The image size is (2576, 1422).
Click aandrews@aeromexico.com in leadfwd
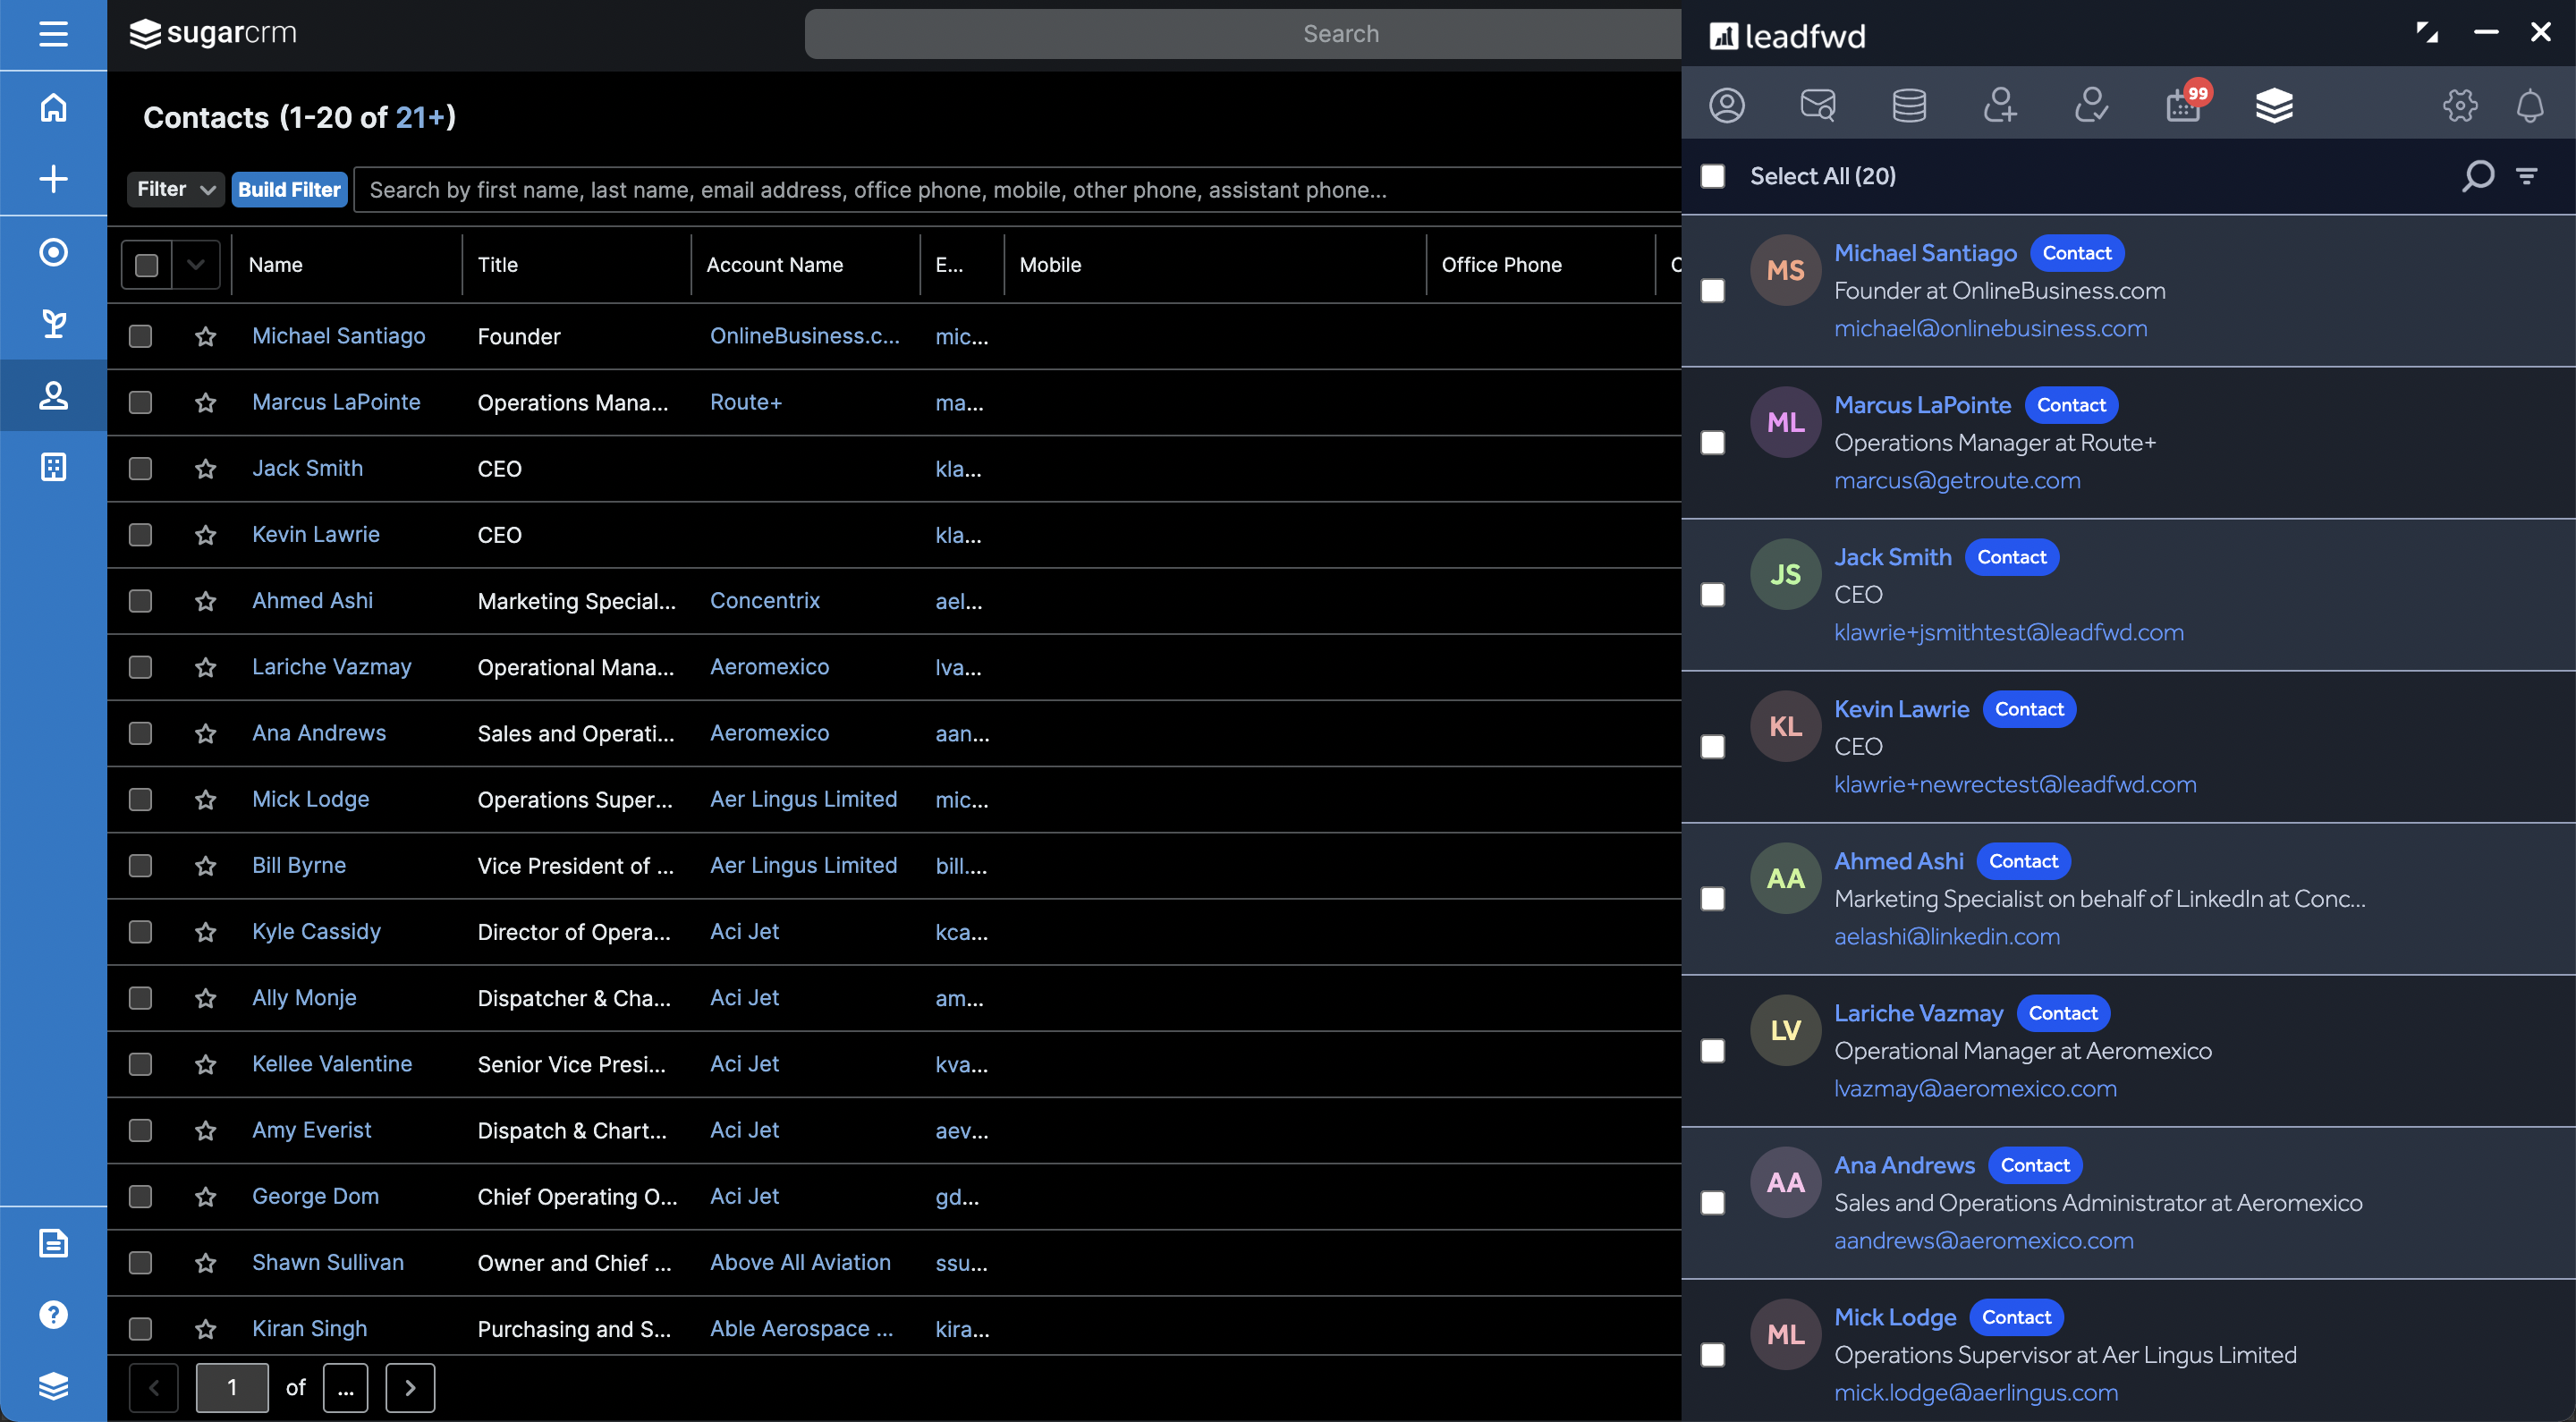coord(1983,1240)
